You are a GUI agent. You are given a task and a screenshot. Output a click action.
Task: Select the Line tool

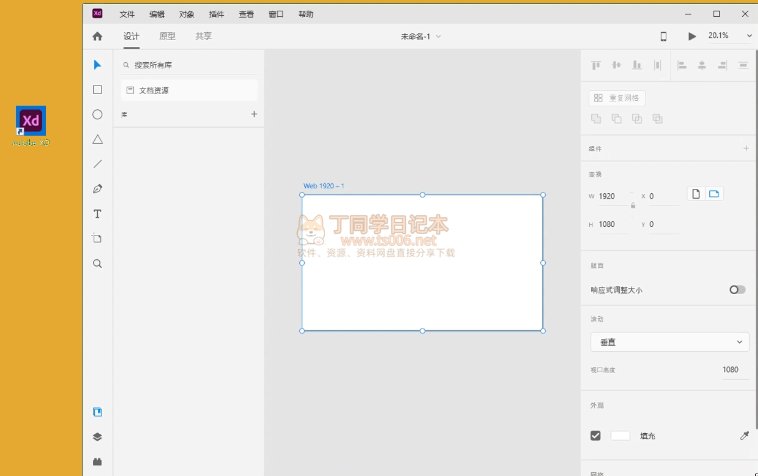pos(97,164)
